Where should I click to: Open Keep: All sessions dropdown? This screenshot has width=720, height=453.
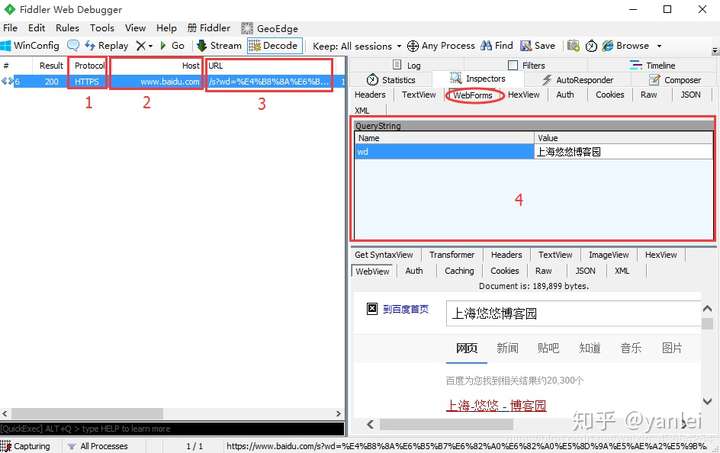click(357, 46)
